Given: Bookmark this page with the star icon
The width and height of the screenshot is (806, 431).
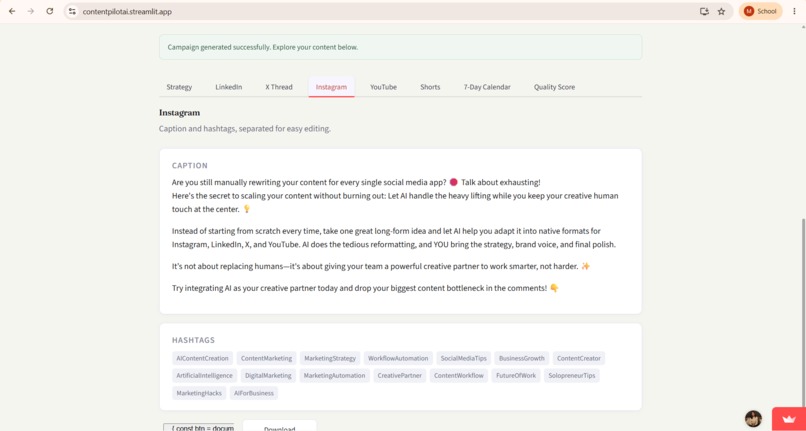Looking at the screenshot, I should (721, 11).
